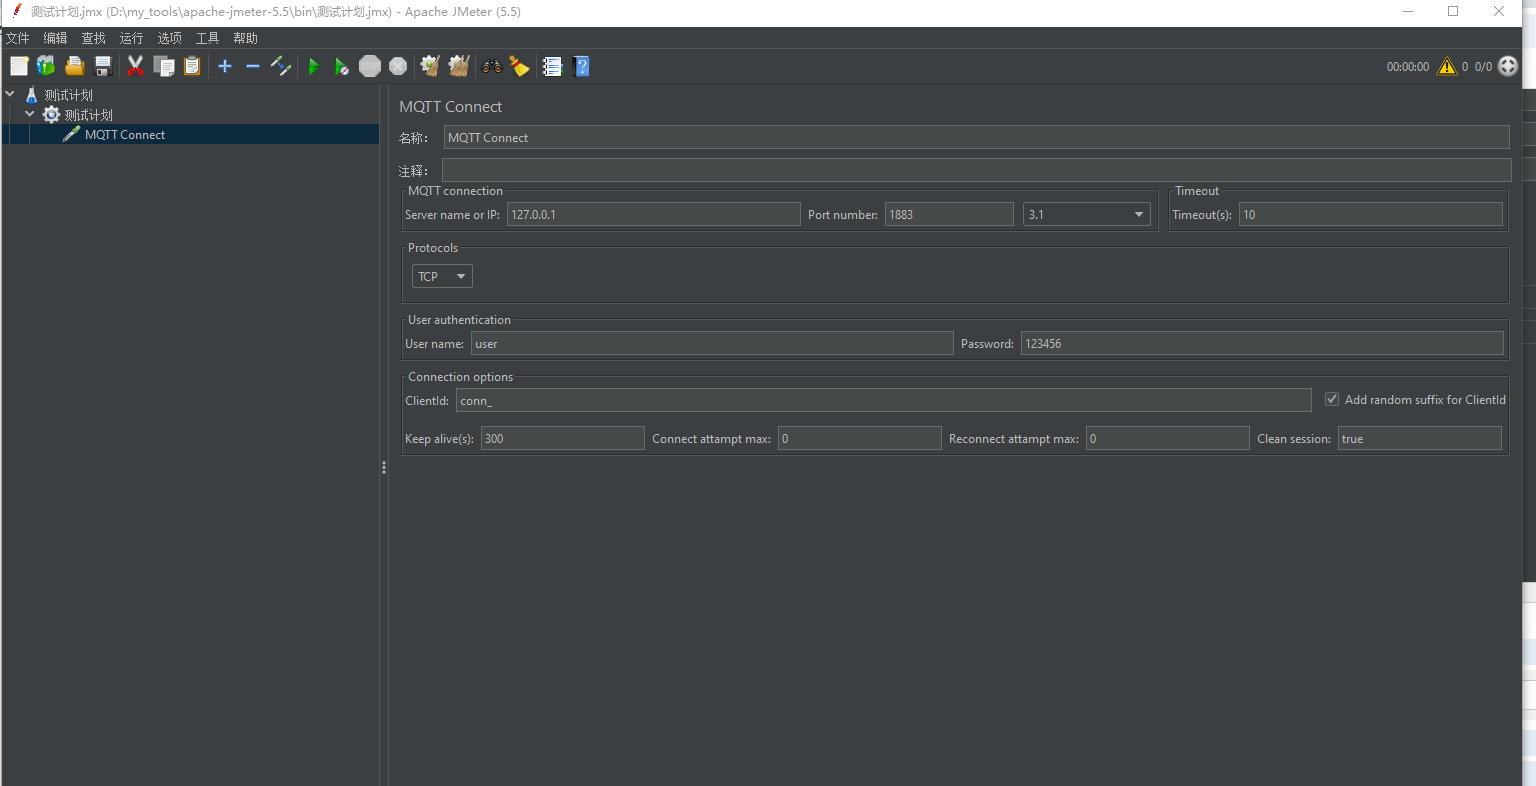
Task: Open Help with question mark book icon
Action: 582,66
